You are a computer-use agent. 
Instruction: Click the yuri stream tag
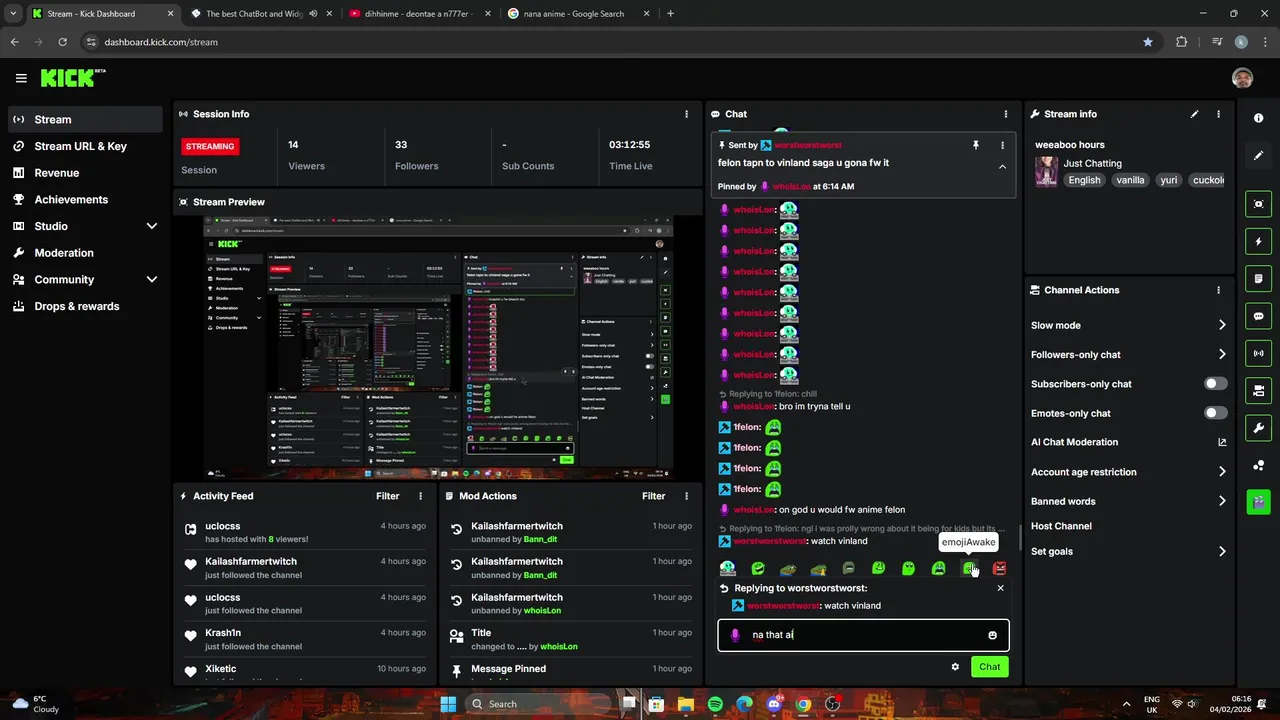tap(1168, 180)
